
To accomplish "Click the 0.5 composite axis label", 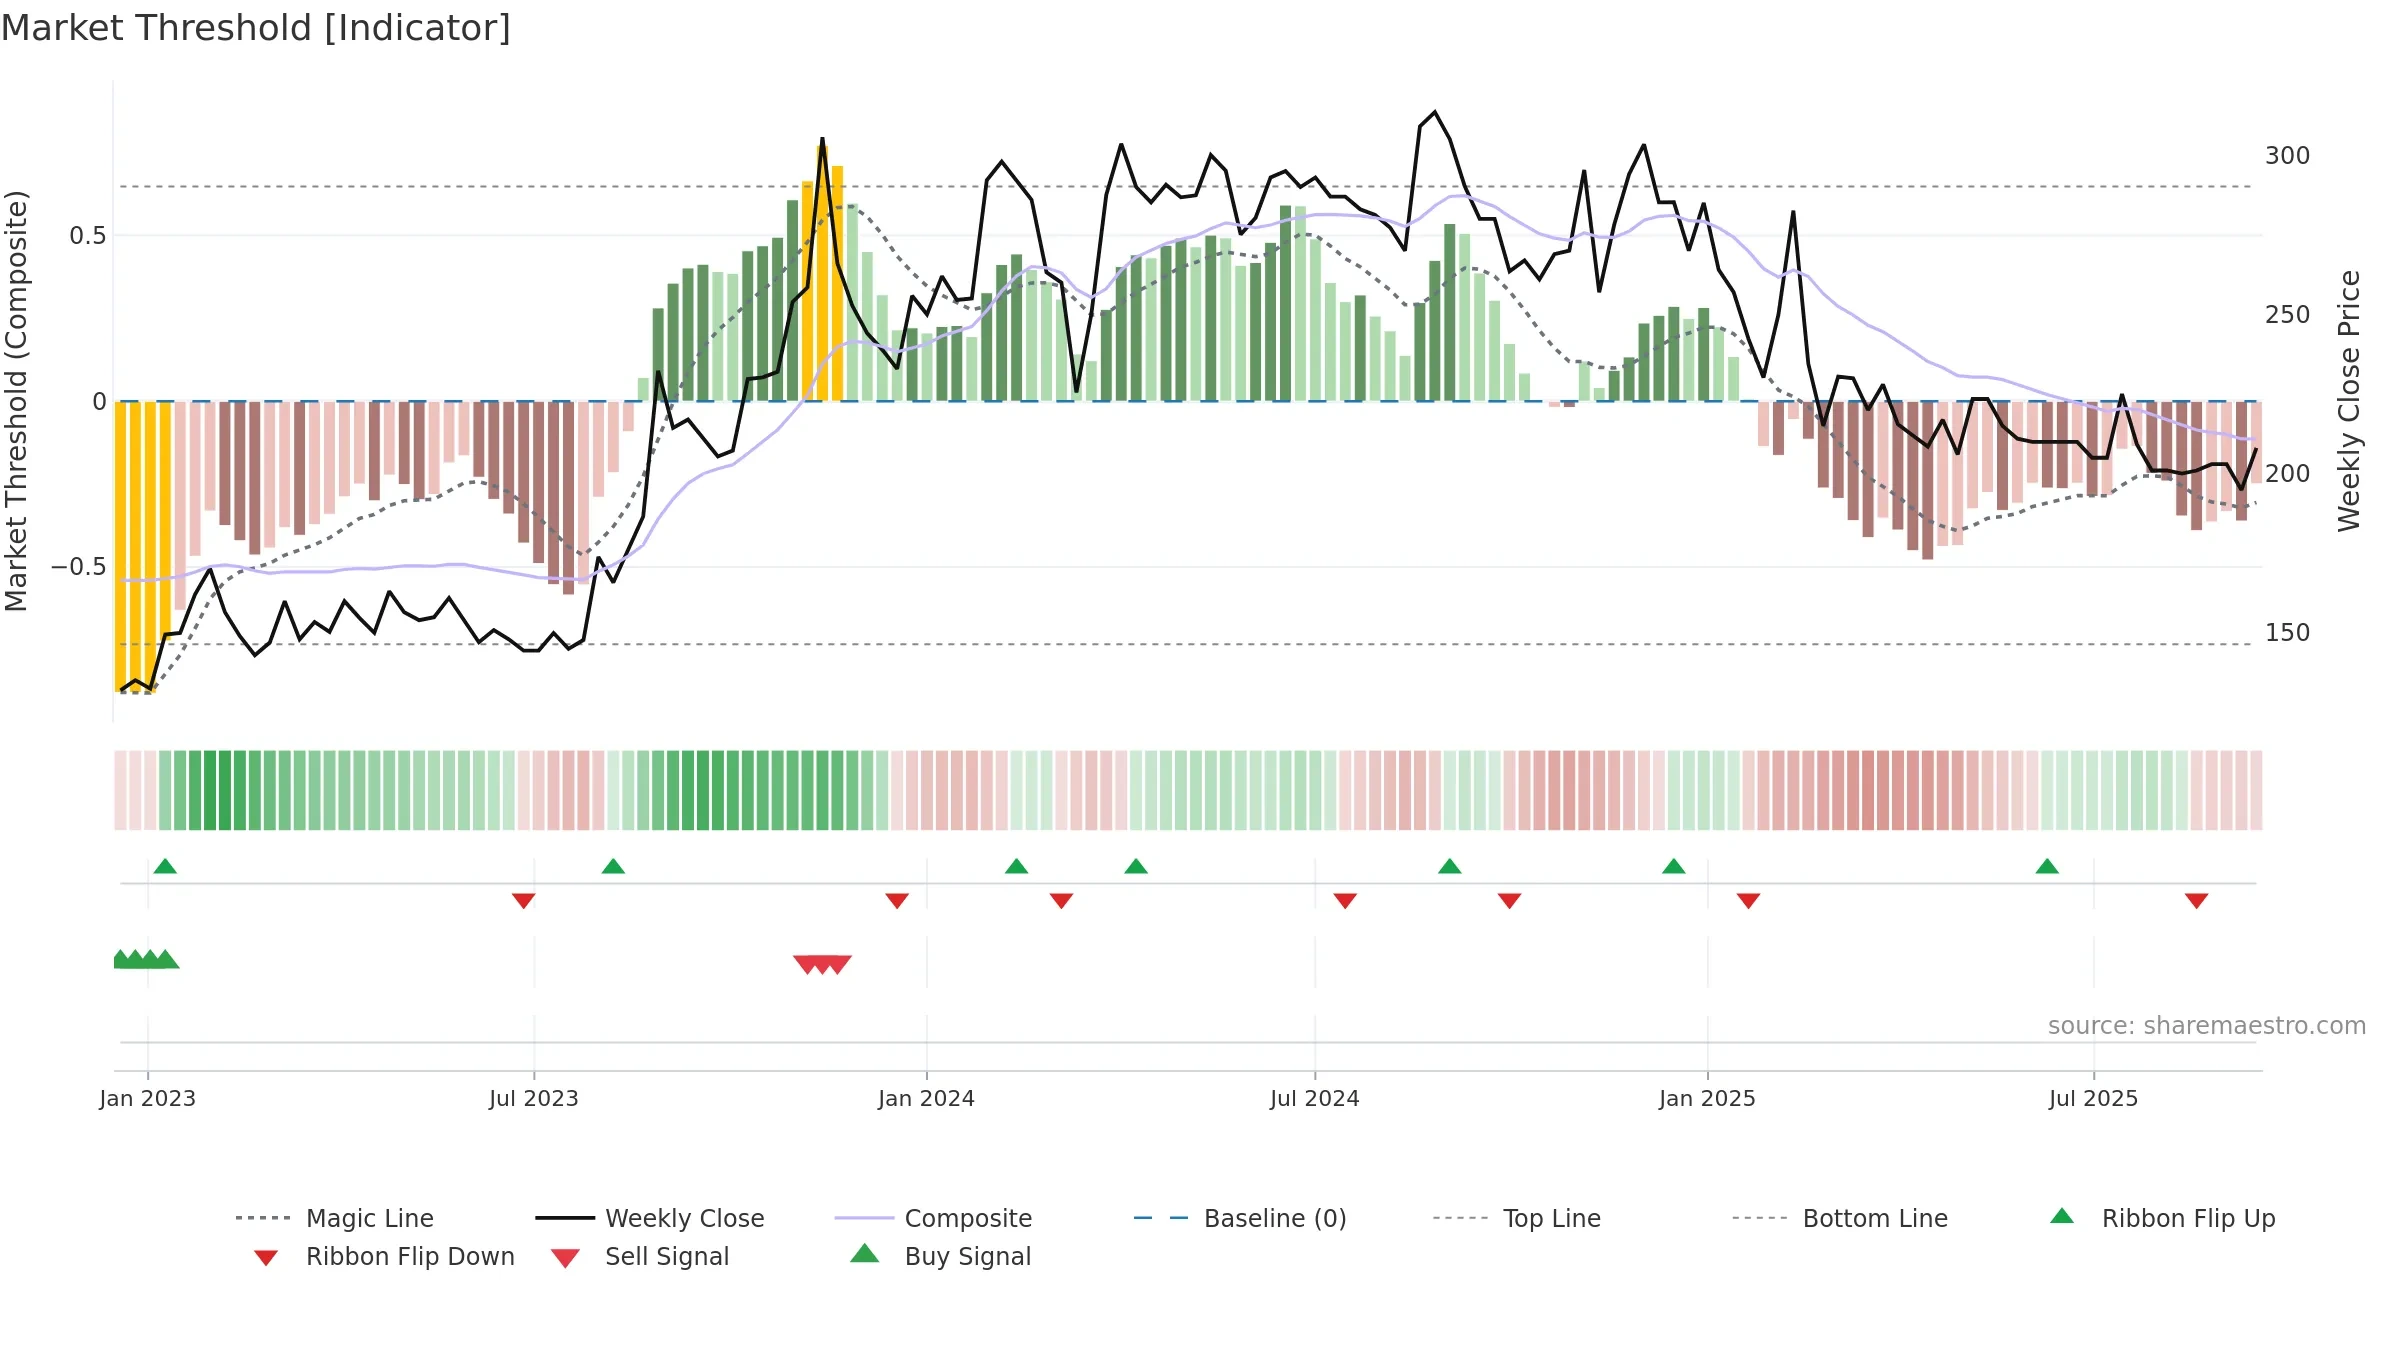I will [87, 236].
